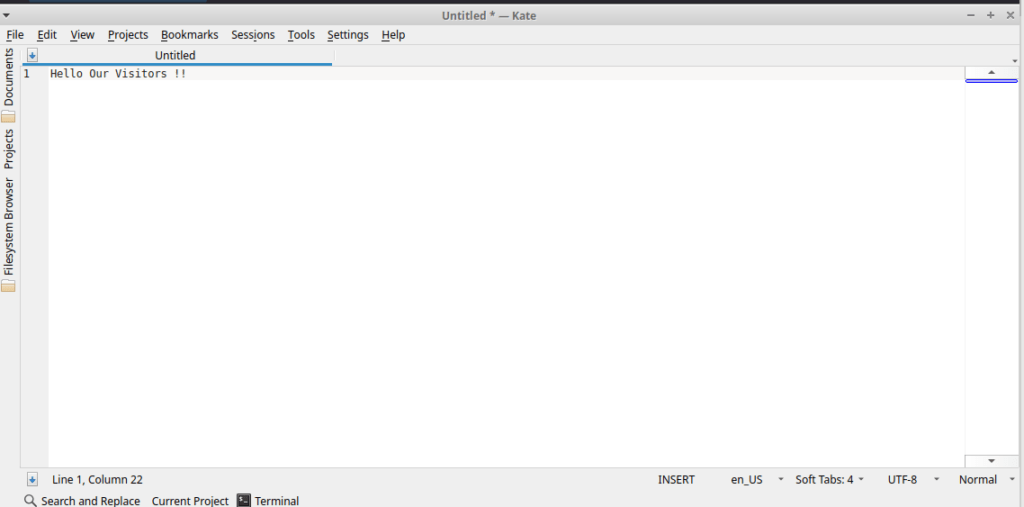
Task: Click Line 1, Column 22 indicator
Action: [97, 480]
